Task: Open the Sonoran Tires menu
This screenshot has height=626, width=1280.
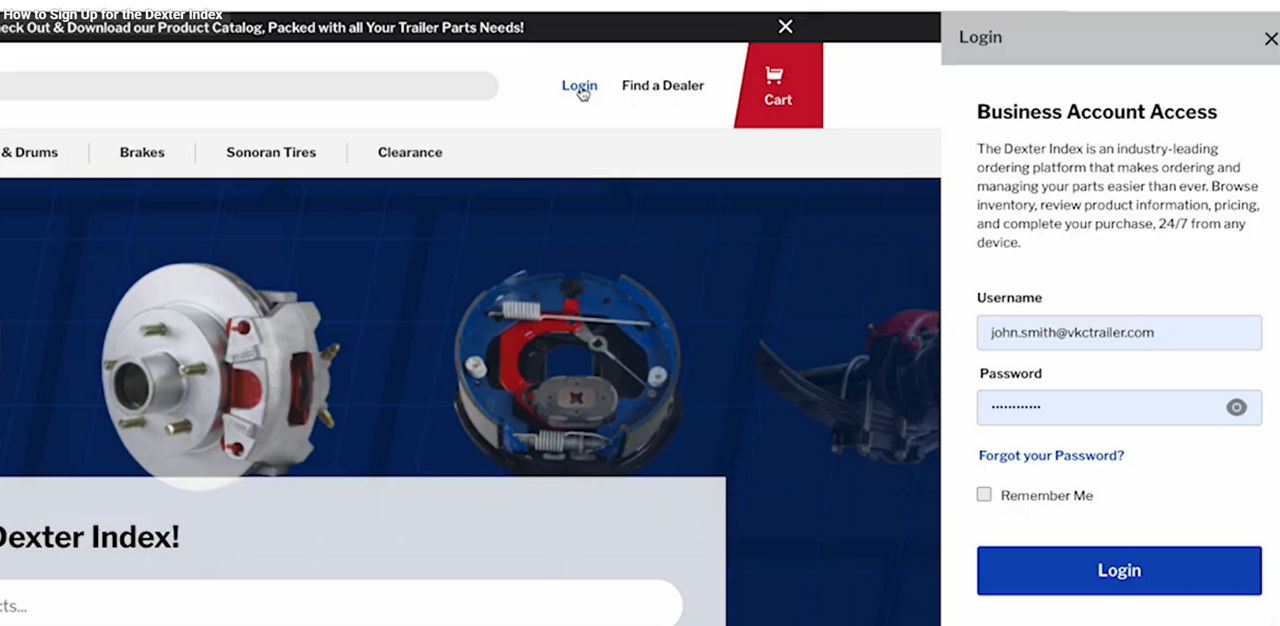Action: click(271, 152)
